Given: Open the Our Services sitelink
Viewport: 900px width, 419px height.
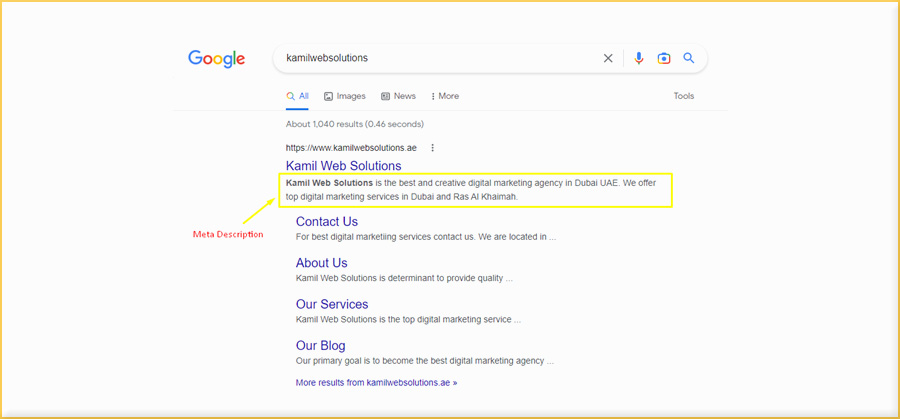Looking at the screenshot, I should (x=332, y=304).
